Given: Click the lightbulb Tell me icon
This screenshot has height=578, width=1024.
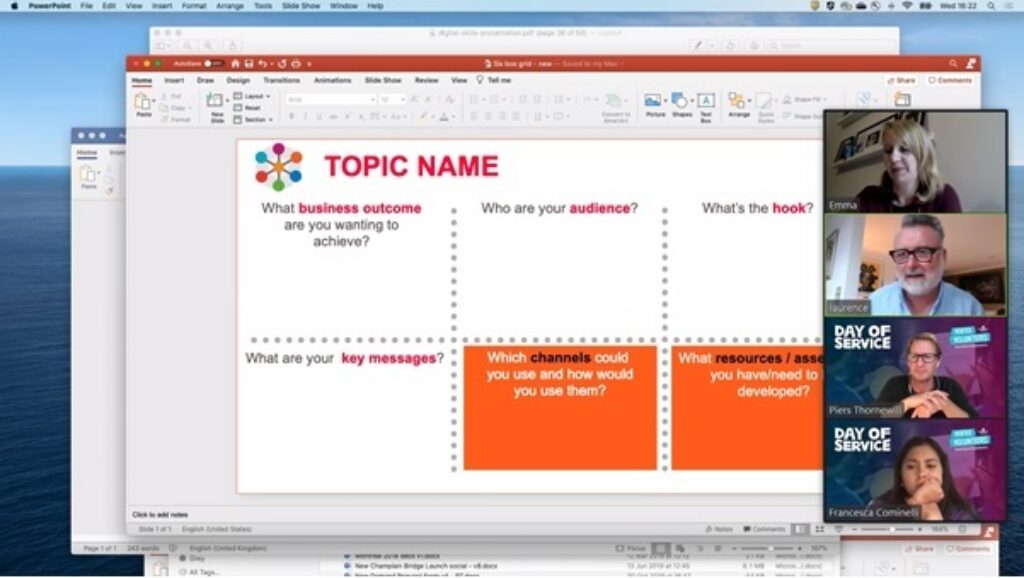Looking at the screenshot, I should [480, 80].
